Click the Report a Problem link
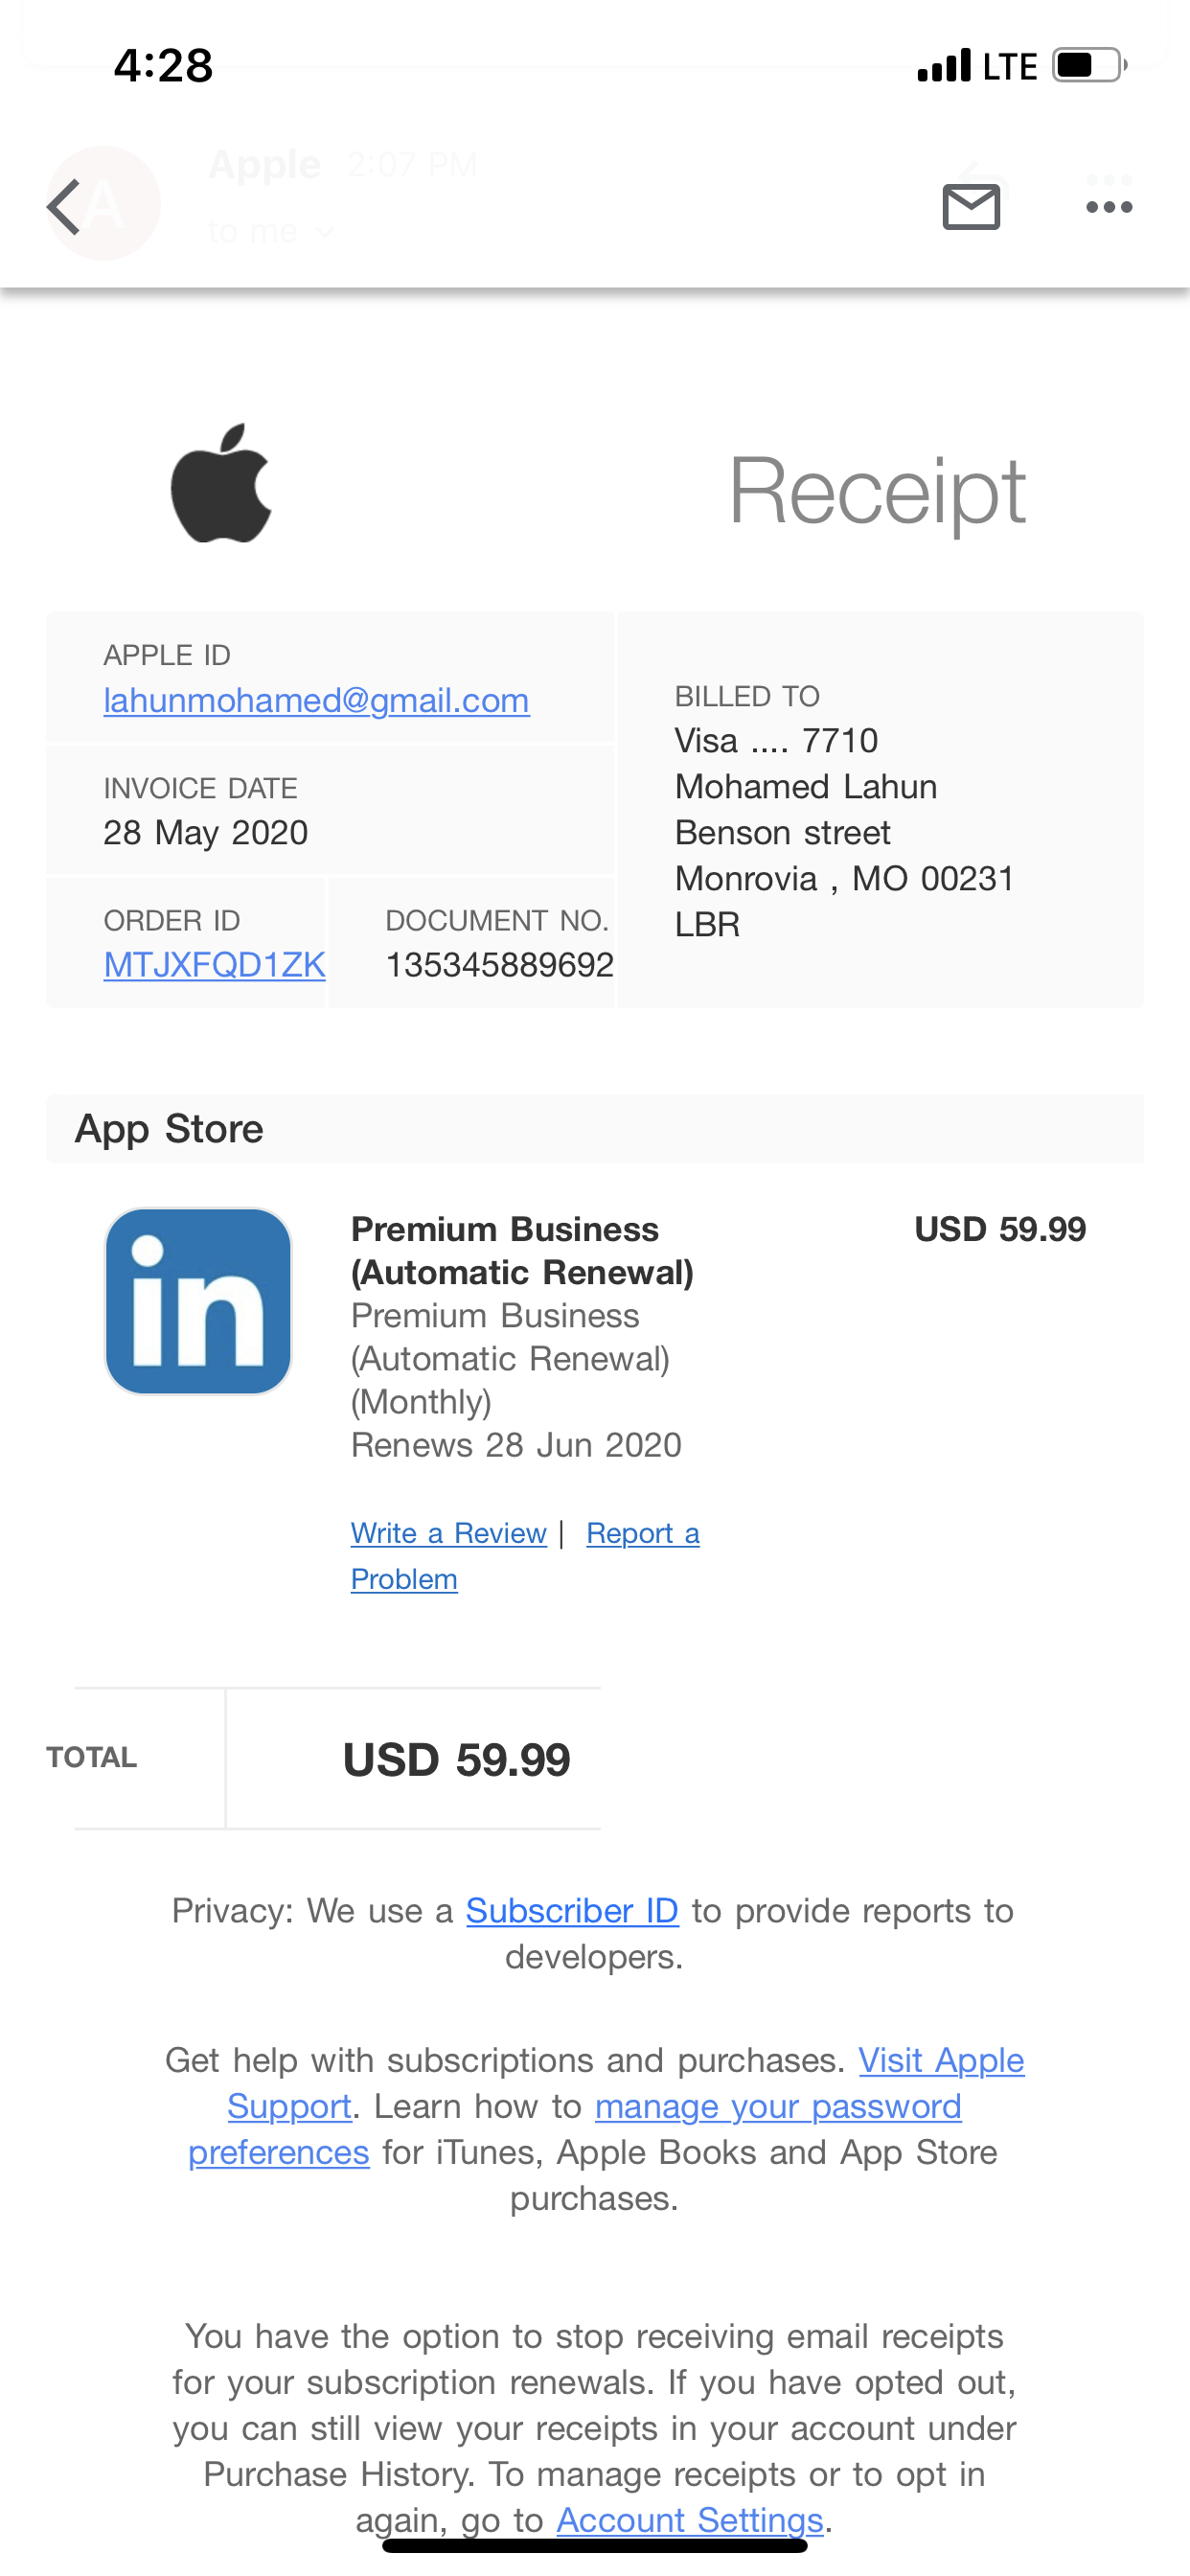The width and height of the screenshot is (1190, 2576). click(642, 1533)
